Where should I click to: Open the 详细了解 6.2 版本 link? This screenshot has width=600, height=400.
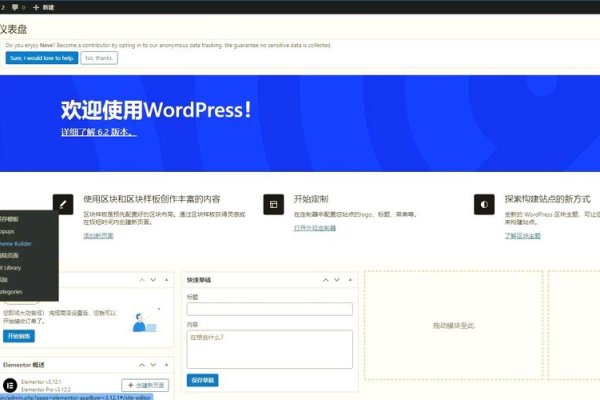pyautogui.click(x=98, y=132)
